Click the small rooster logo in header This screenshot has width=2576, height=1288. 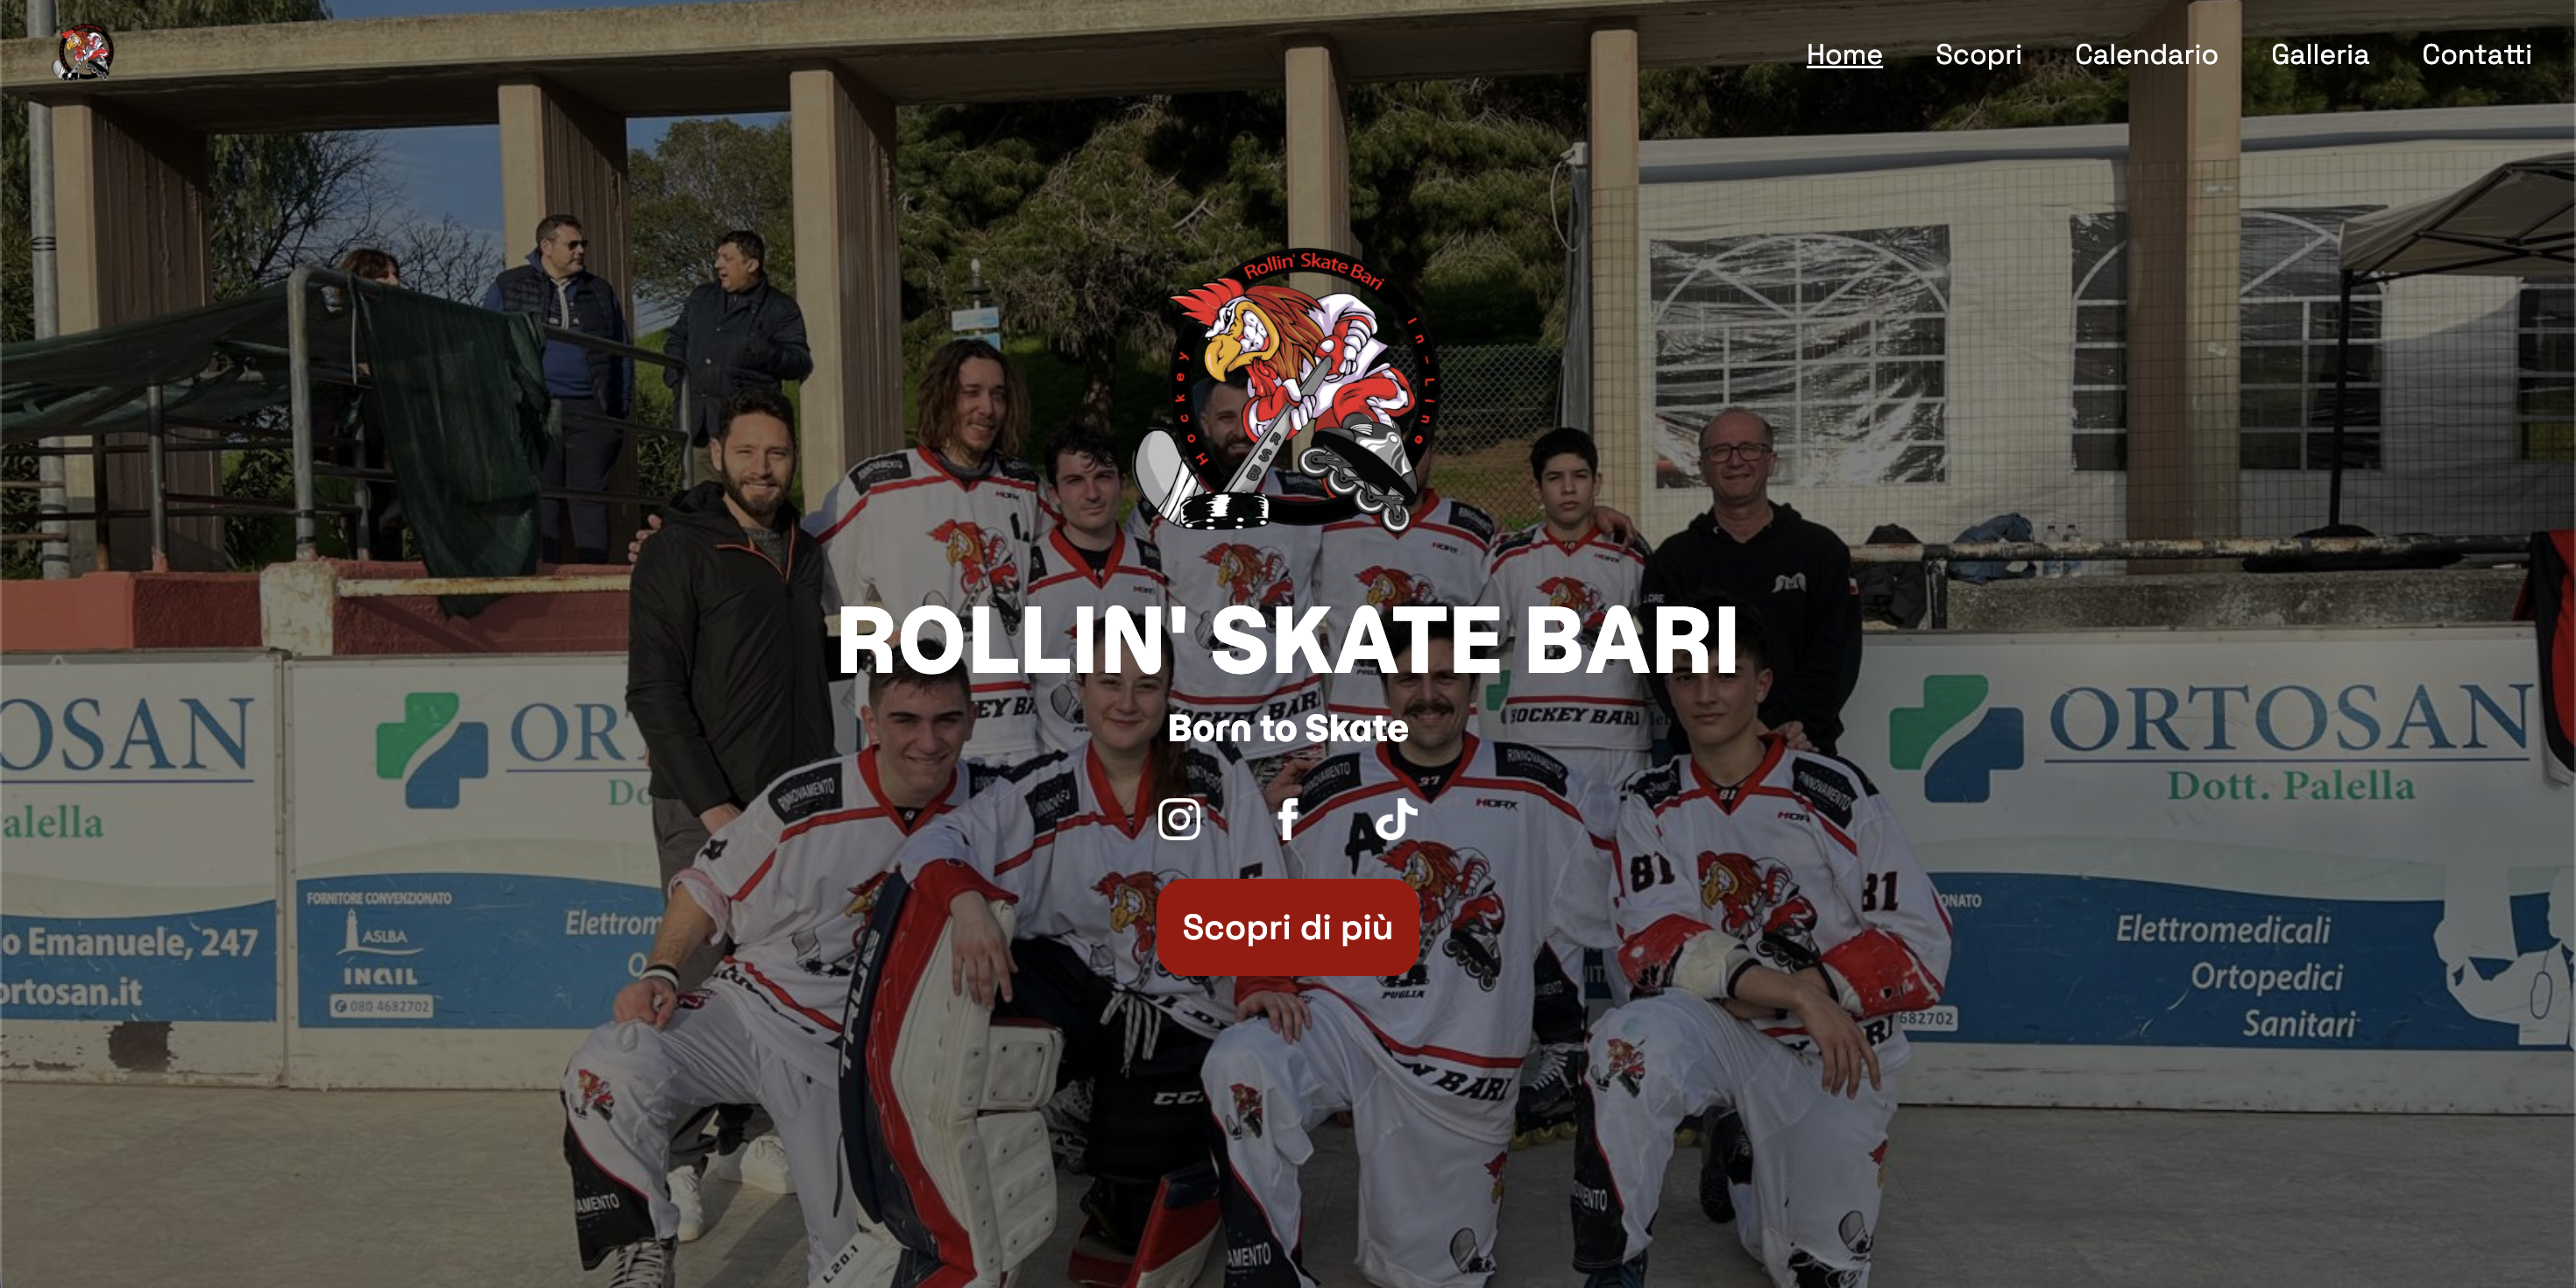pos(83,53)
